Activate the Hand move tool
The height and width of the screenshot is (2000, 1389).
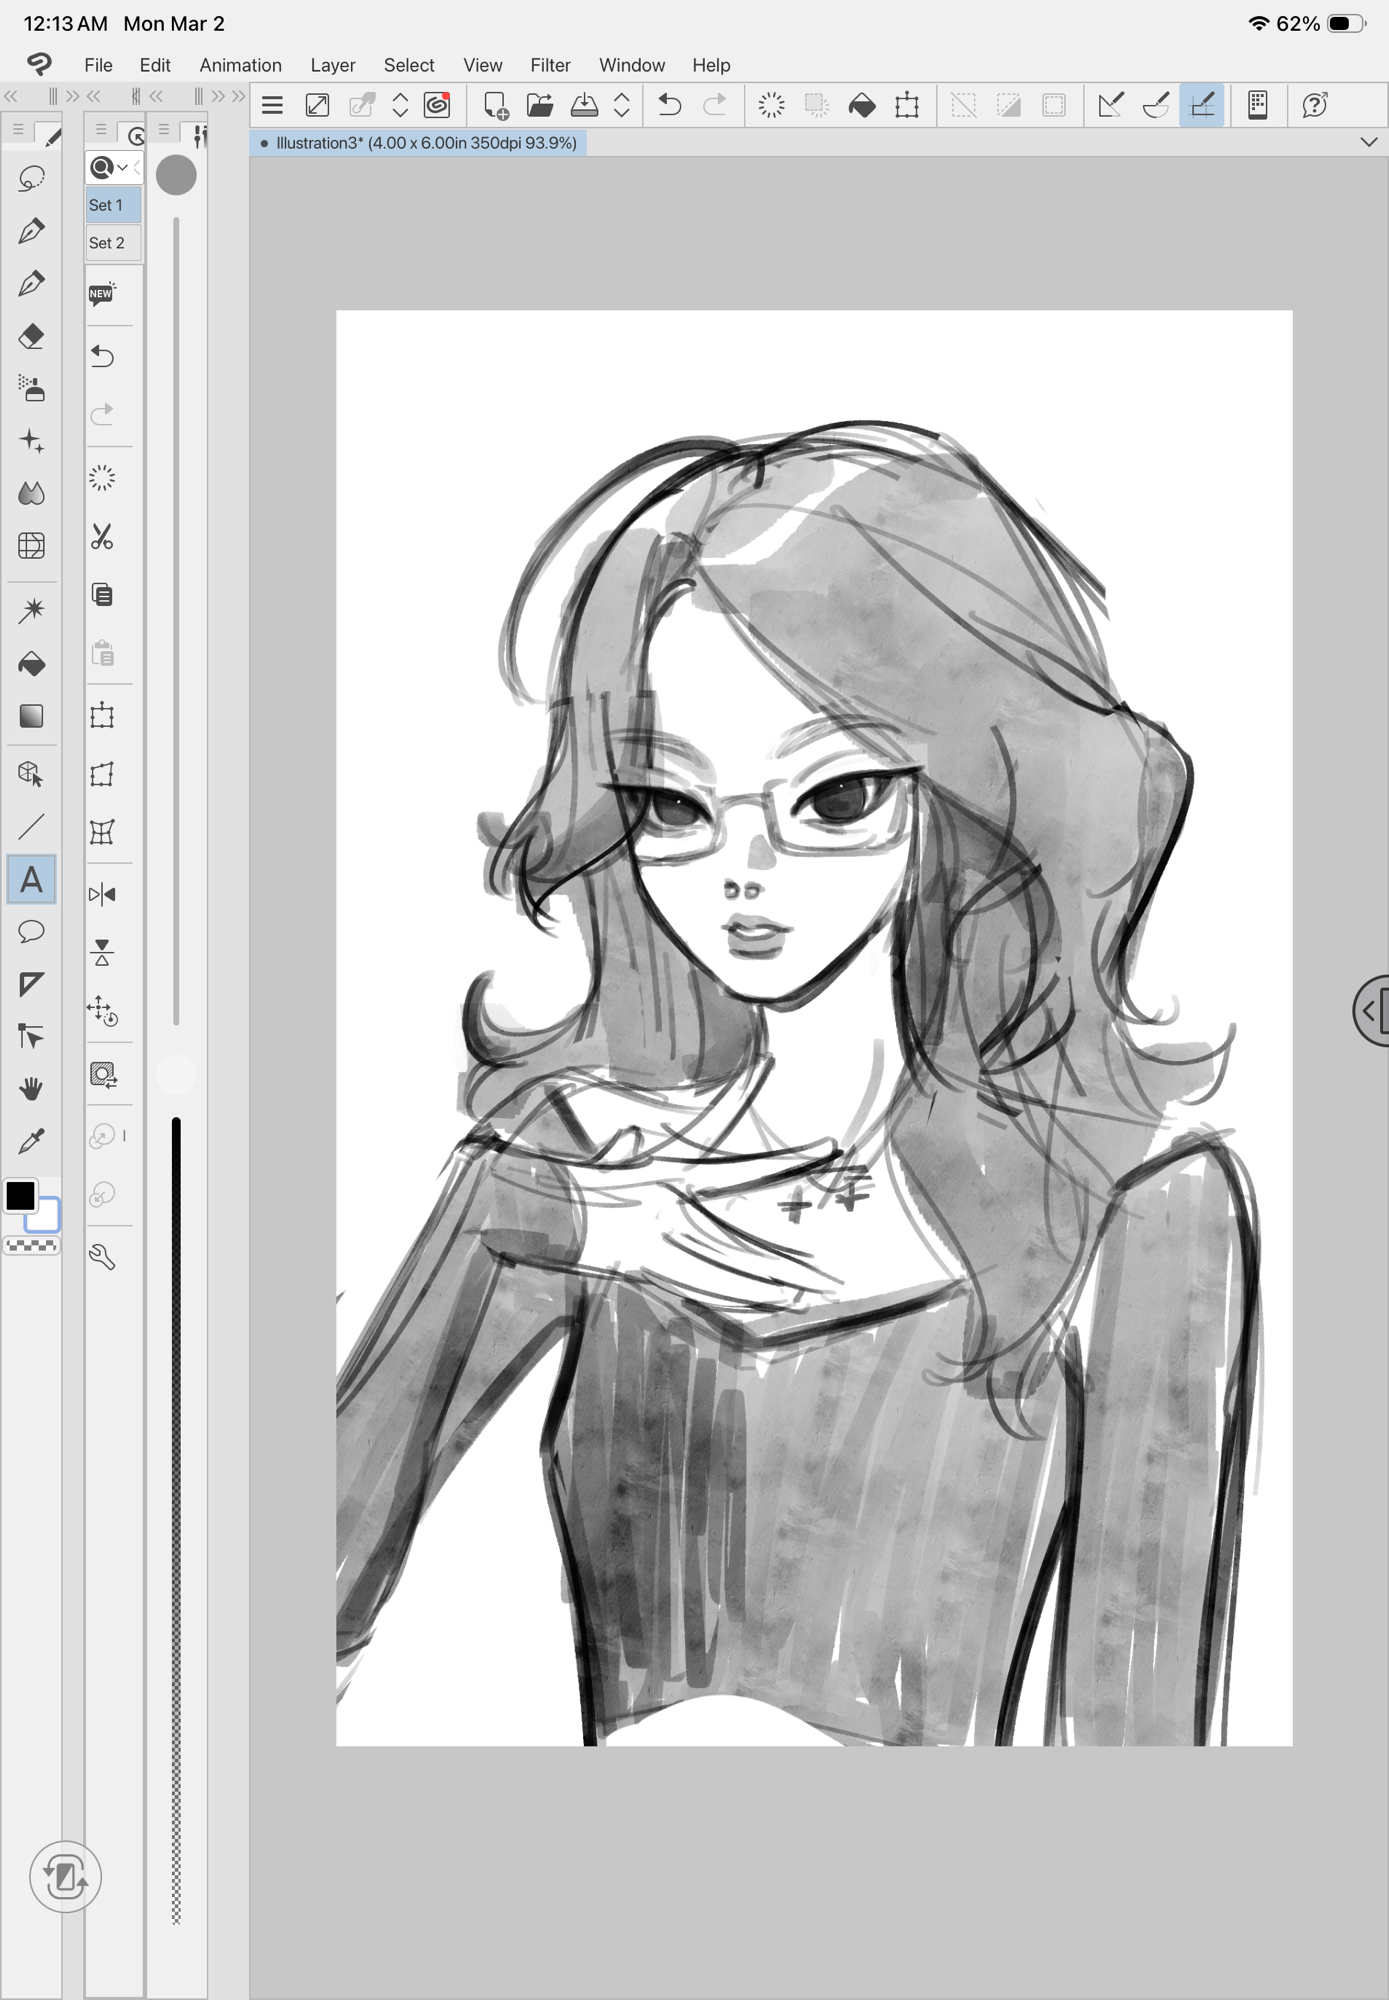pos(31,1088)
